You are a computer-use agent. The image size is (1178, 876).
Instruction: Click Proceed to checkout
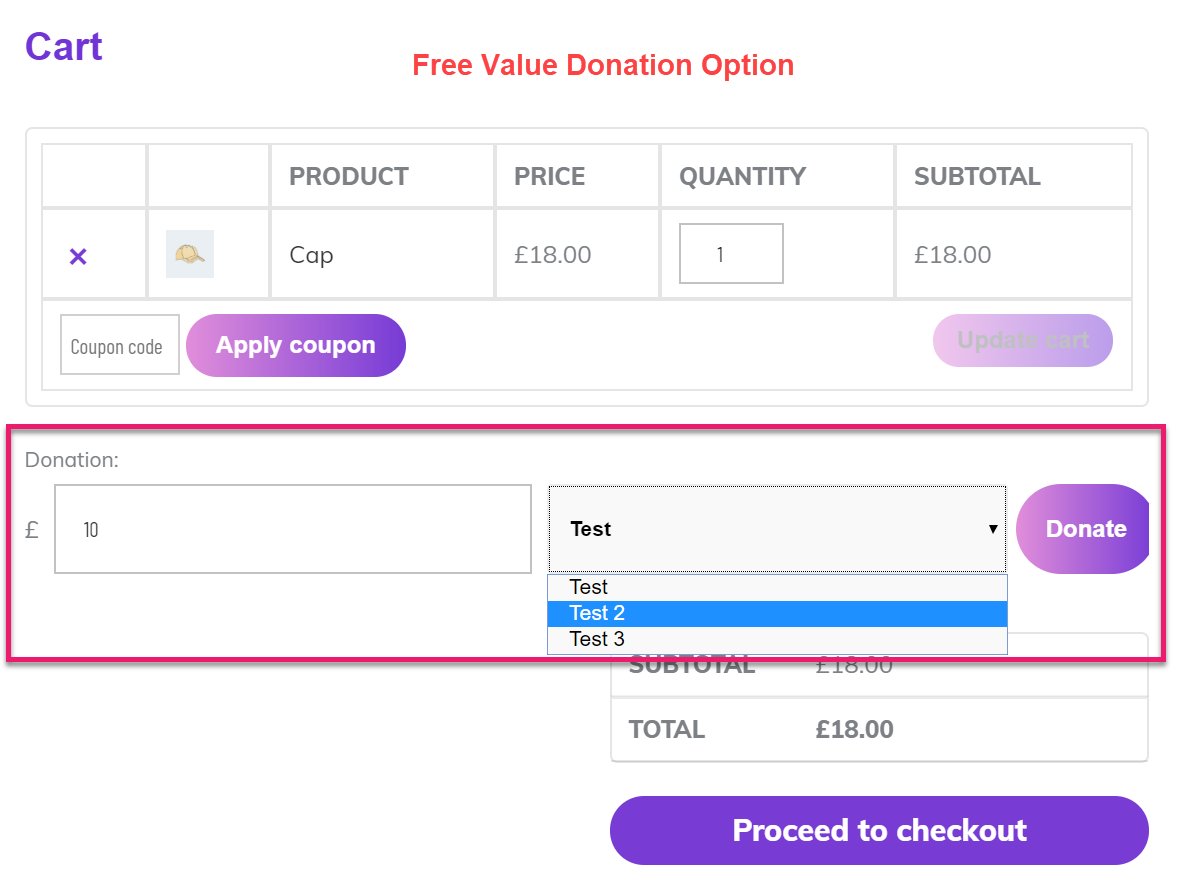(x=879, y=830)
